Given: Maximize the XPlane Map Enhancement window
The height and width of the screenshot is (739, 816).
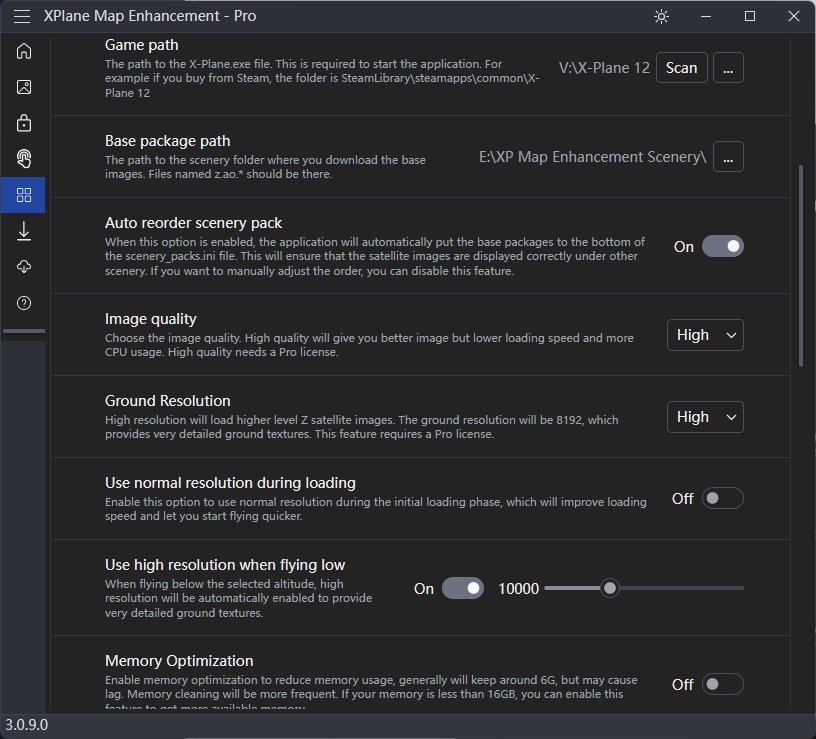Looking at the screenshot, I should pos(750,16).
